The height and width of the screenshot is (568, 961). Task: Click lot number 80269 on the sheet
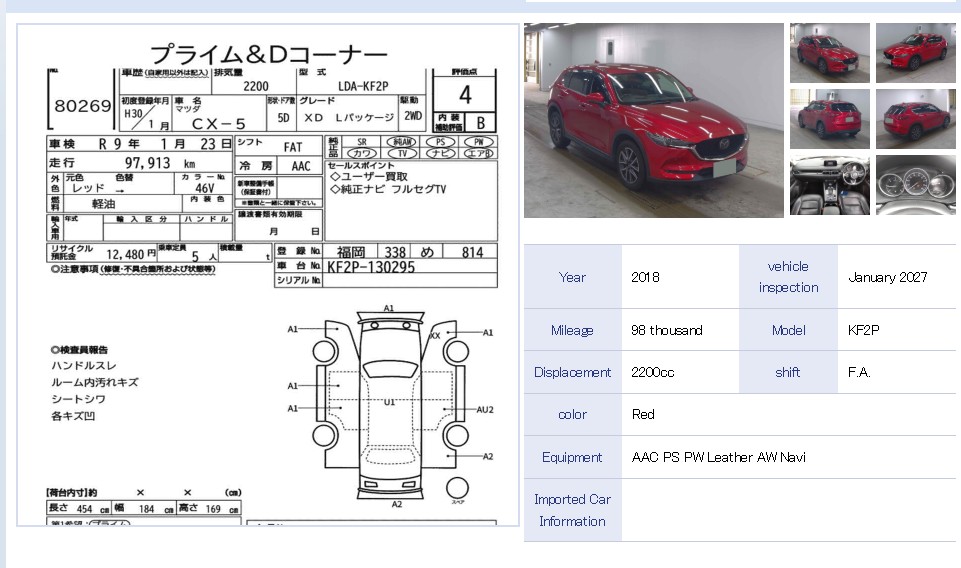83,106
